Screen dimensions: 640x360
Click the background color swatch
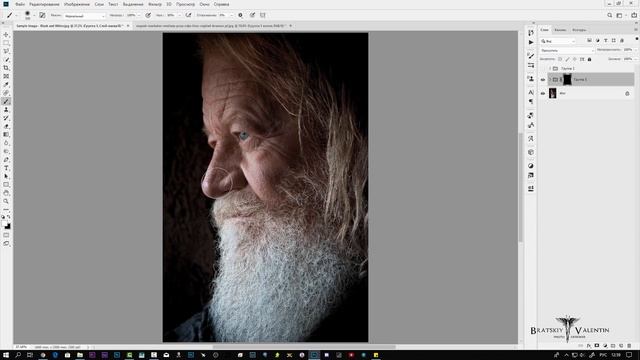click(8, 227)
